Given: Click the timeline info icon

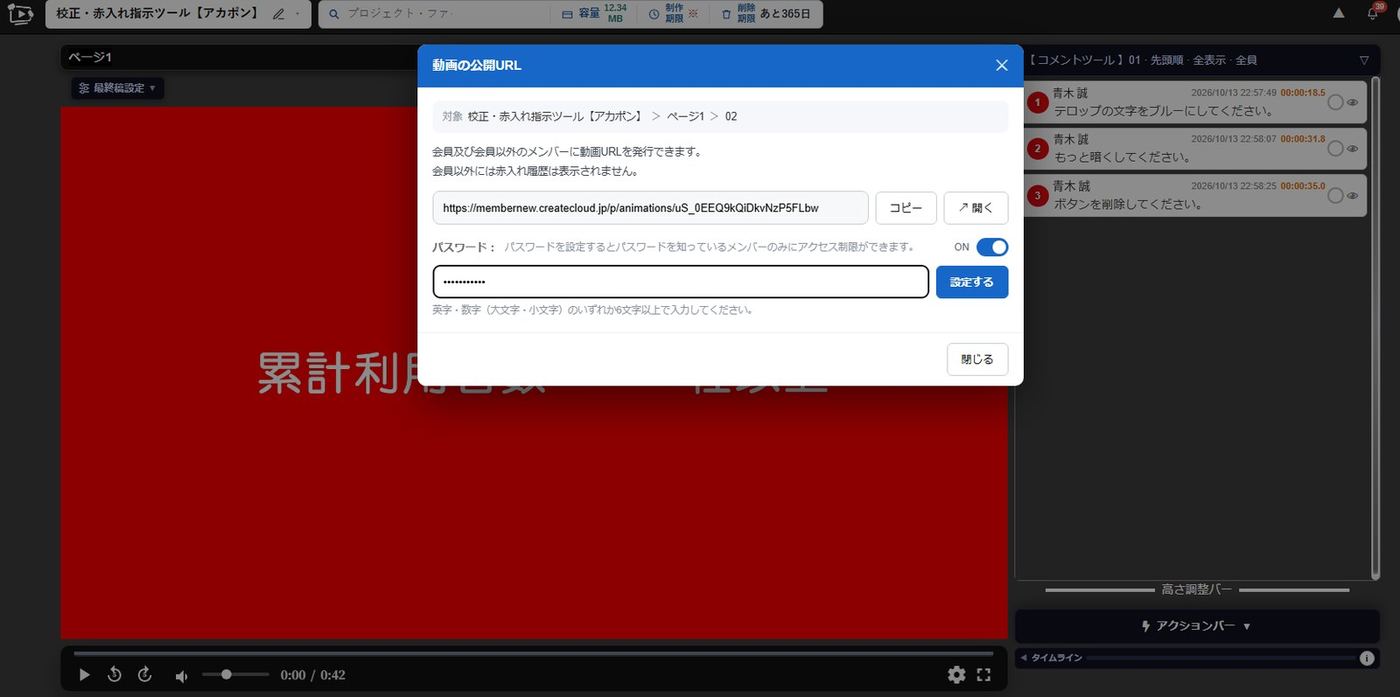Looking at the screenshot, I should (1366, 658).
